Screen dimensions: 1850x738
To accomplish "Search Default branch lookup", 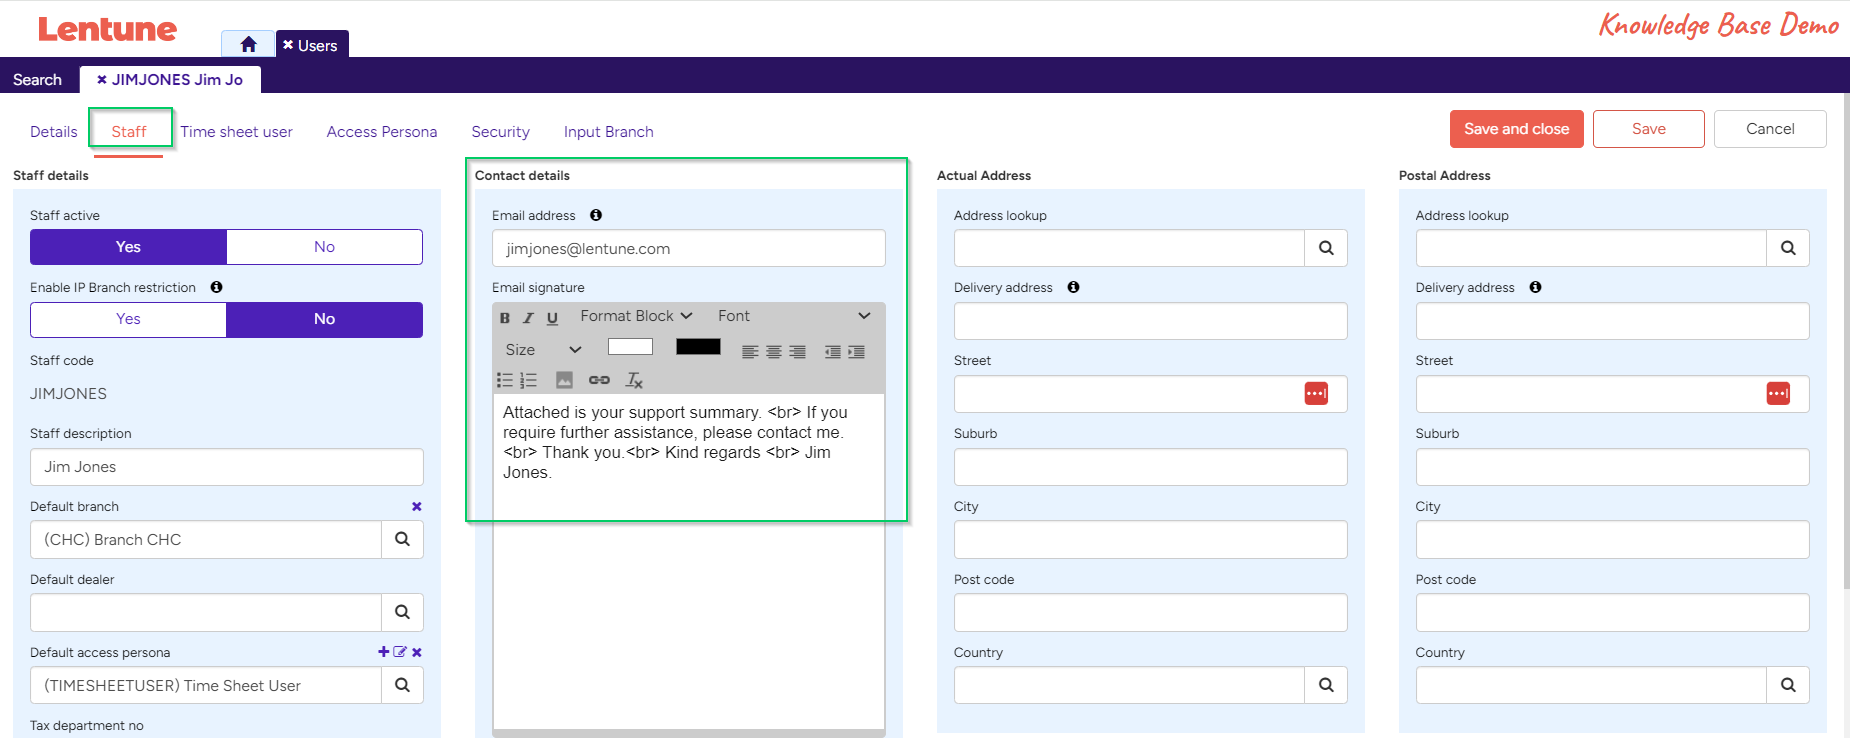I will (x=402, y=539).
